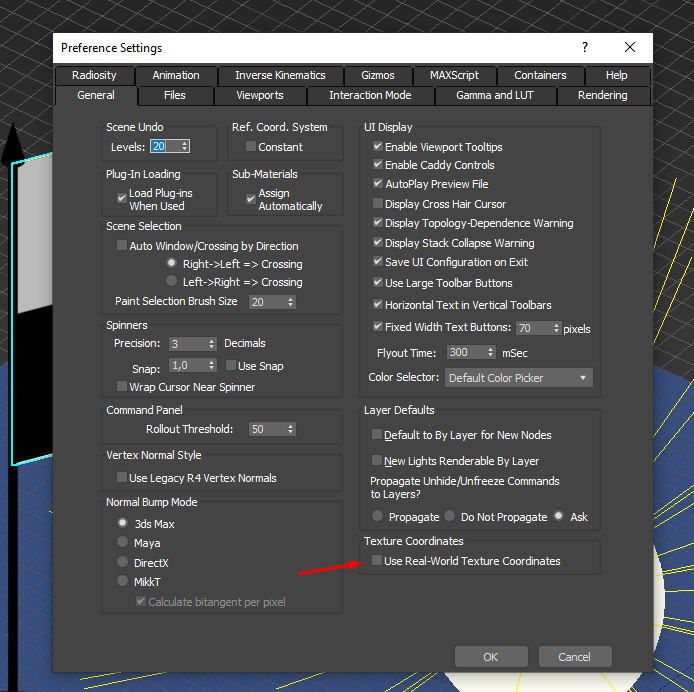Viewport: 694px width, 692px height.
Task: Click the Rollout Threshold spinner arrows
Action: point(290,429)
